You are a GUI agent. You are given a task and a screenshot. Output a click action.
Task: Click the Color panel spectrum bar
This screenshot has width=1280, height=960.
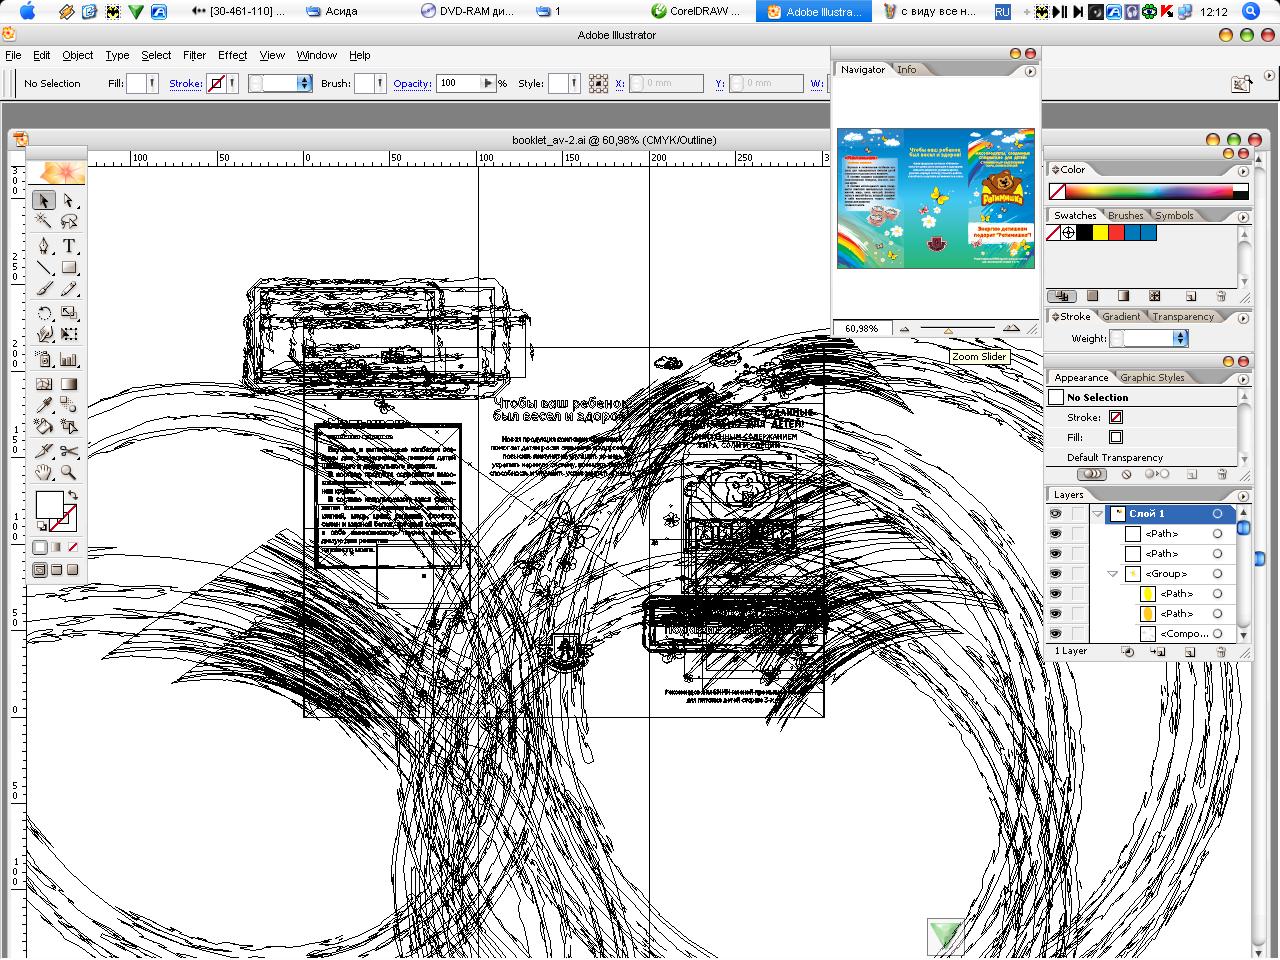point(1148,192)
